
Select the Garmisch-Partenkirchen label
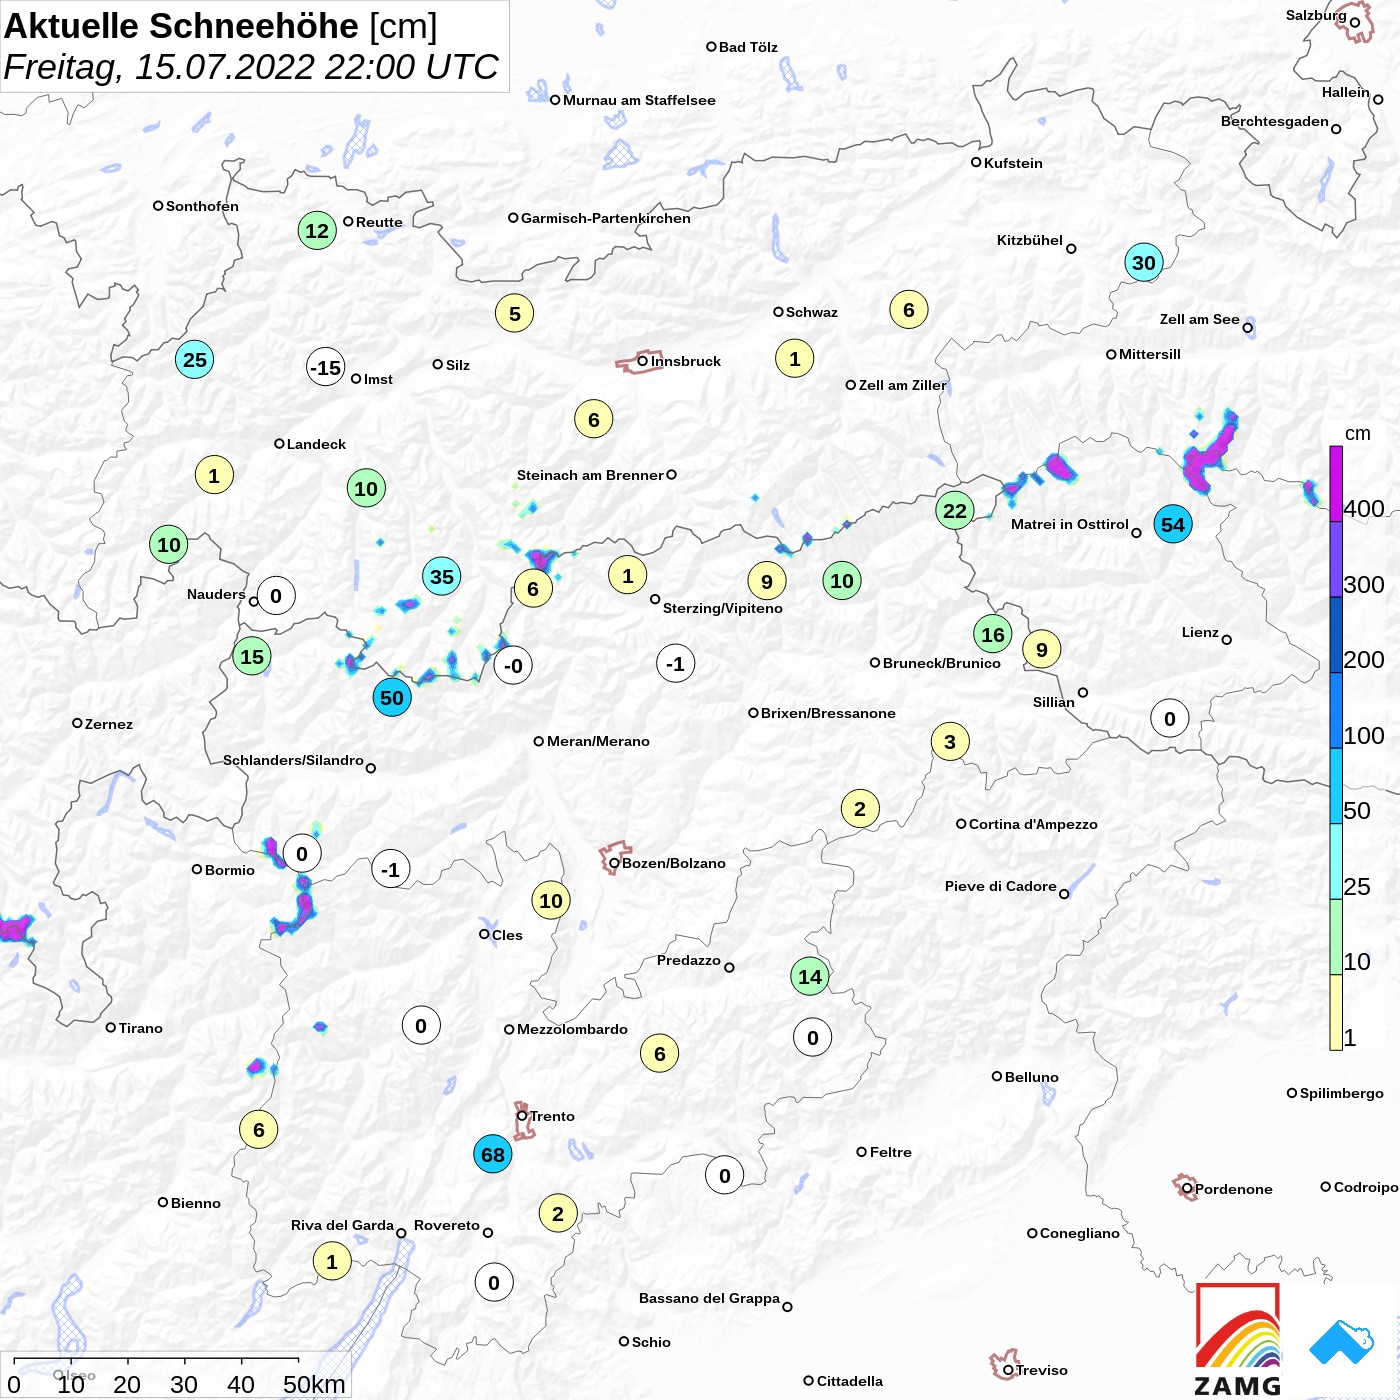click(606, 218)
